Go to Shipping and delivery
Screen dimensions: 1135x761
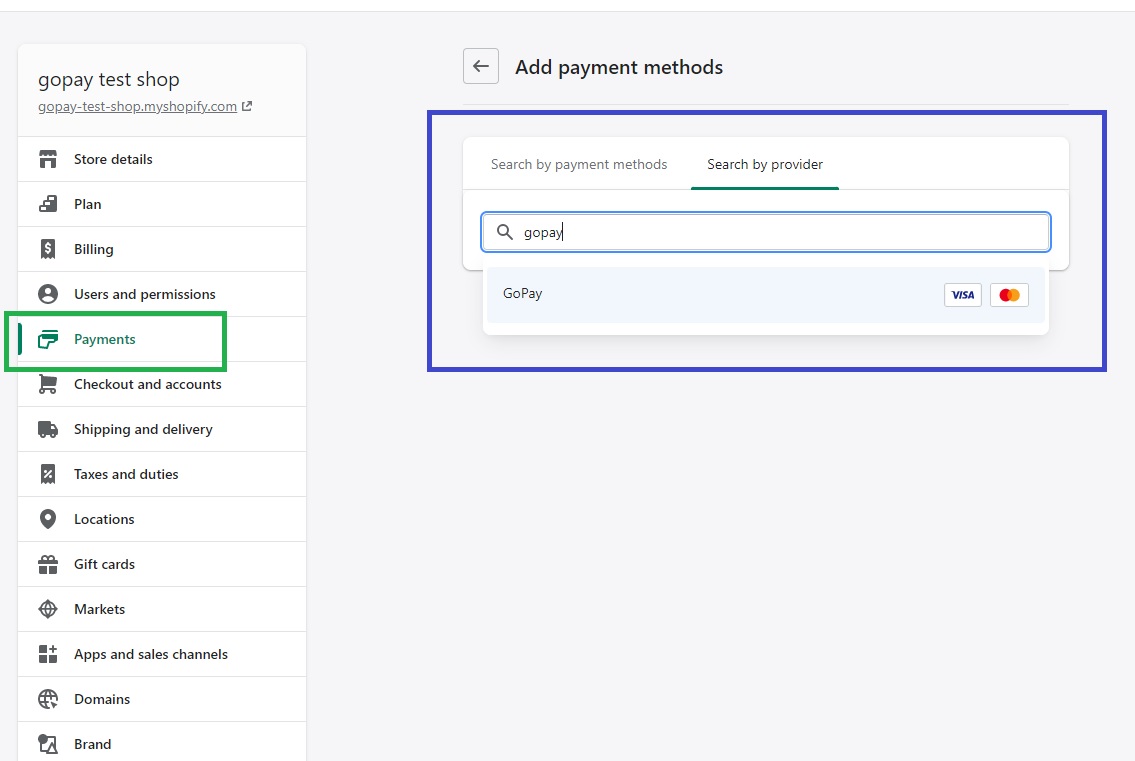tap(162, 429)
